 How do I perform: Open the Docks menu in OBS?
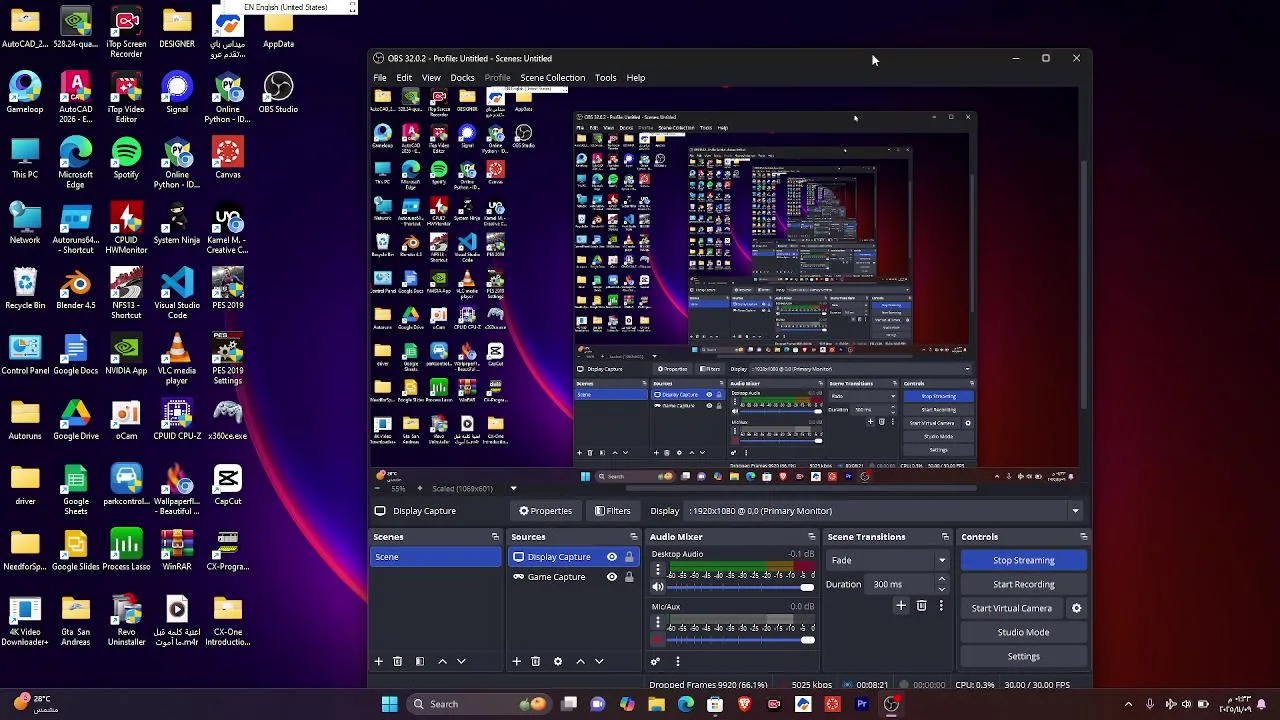coord(462,78)
